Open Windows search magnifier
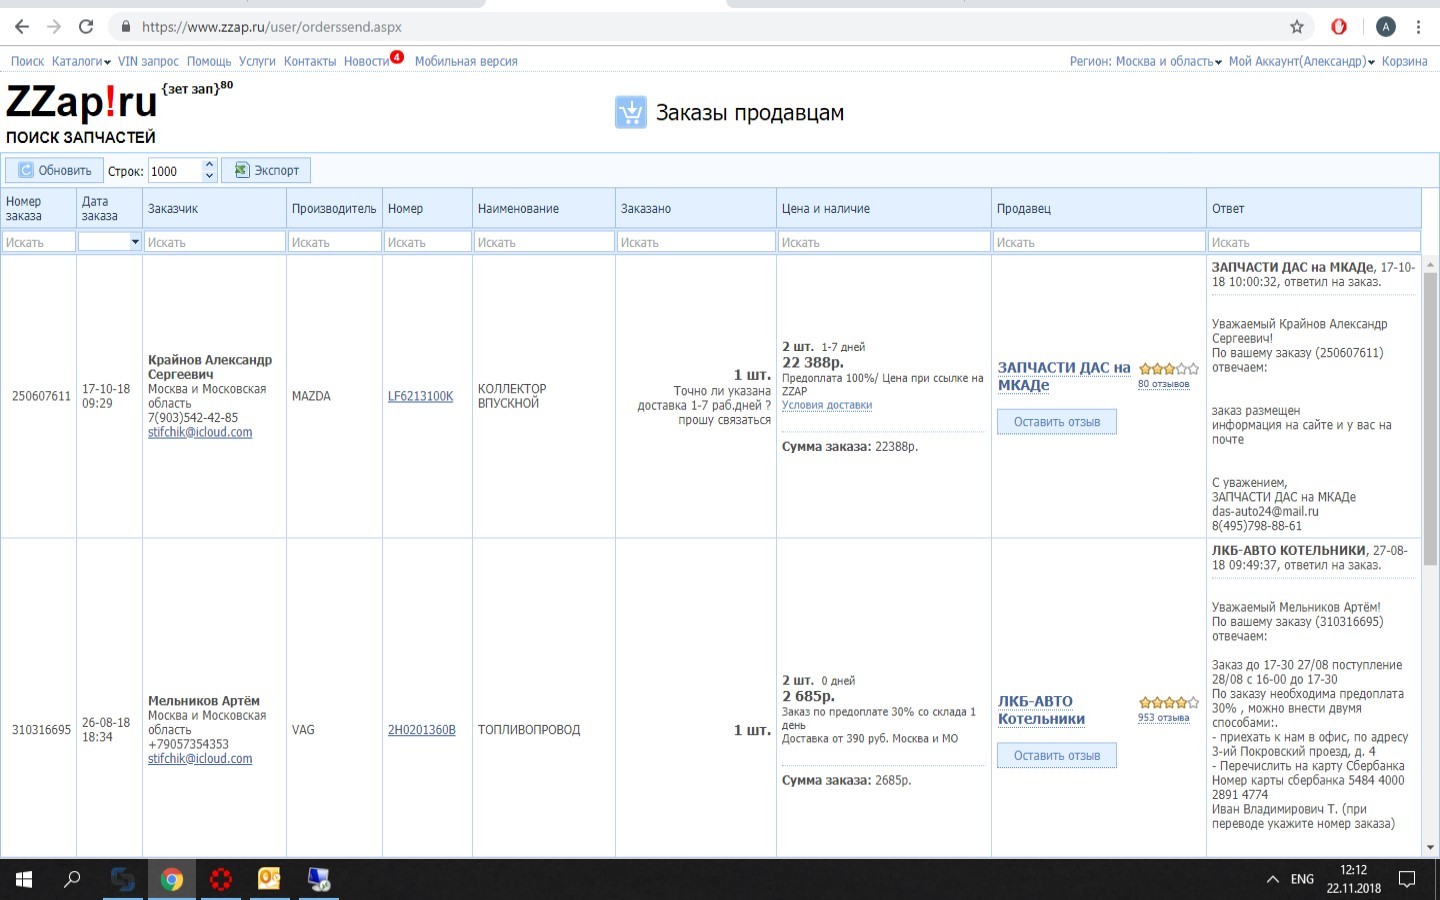The image size is (1440, 900). tap(72, 879)
